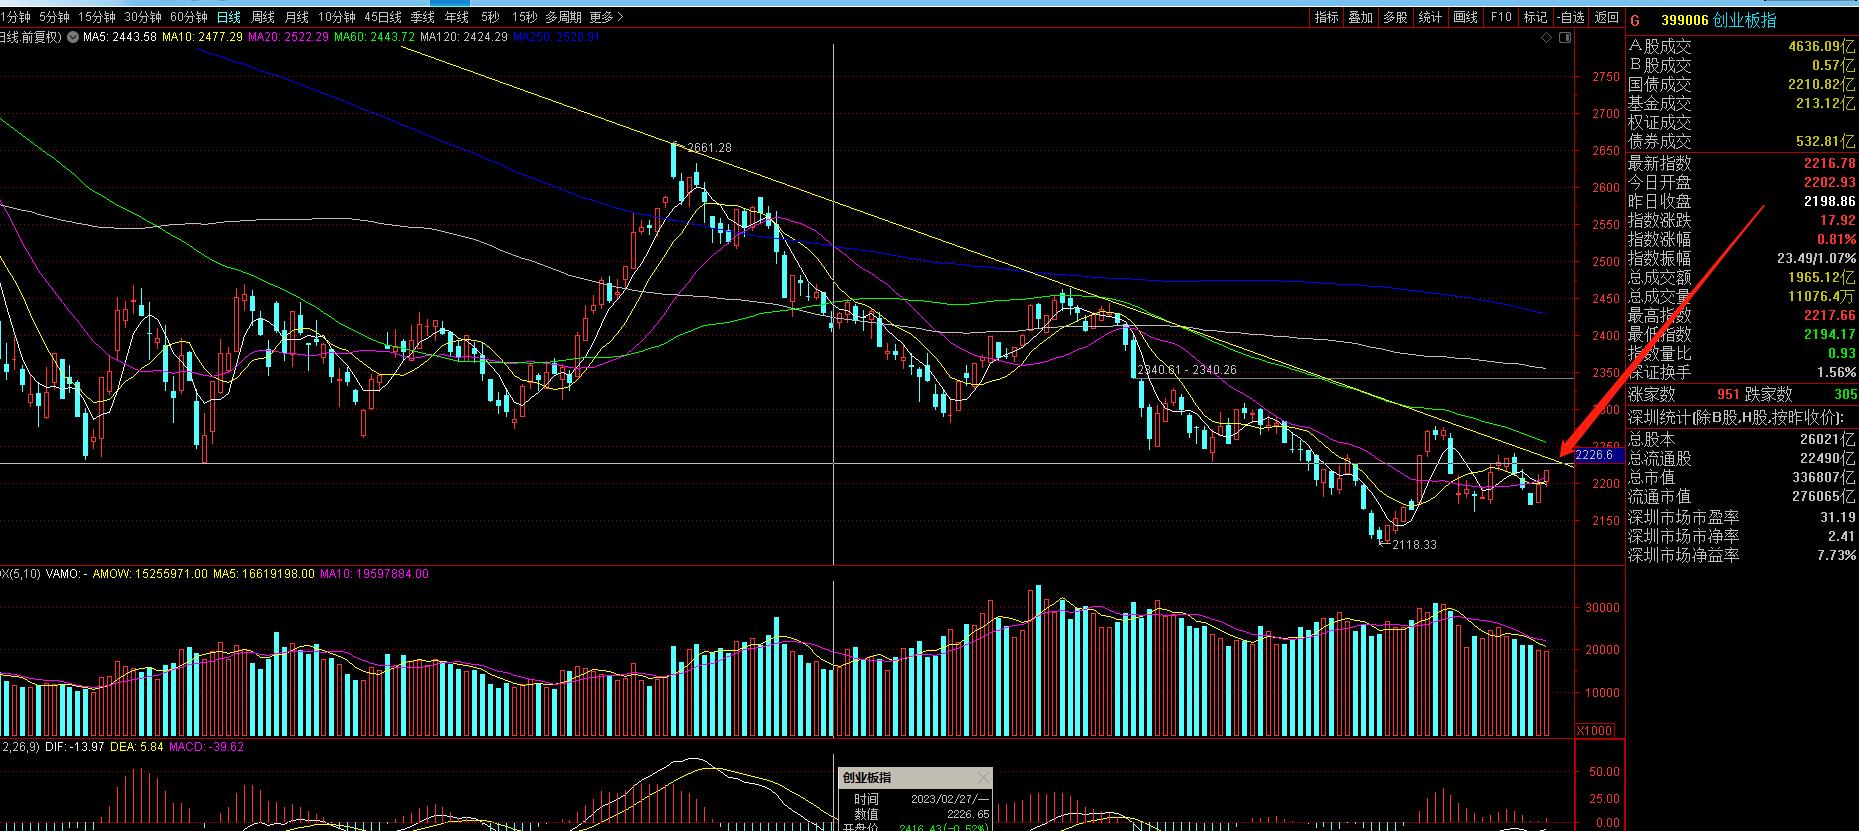Click the diamond icon above the price axis

click(1548, 37)
